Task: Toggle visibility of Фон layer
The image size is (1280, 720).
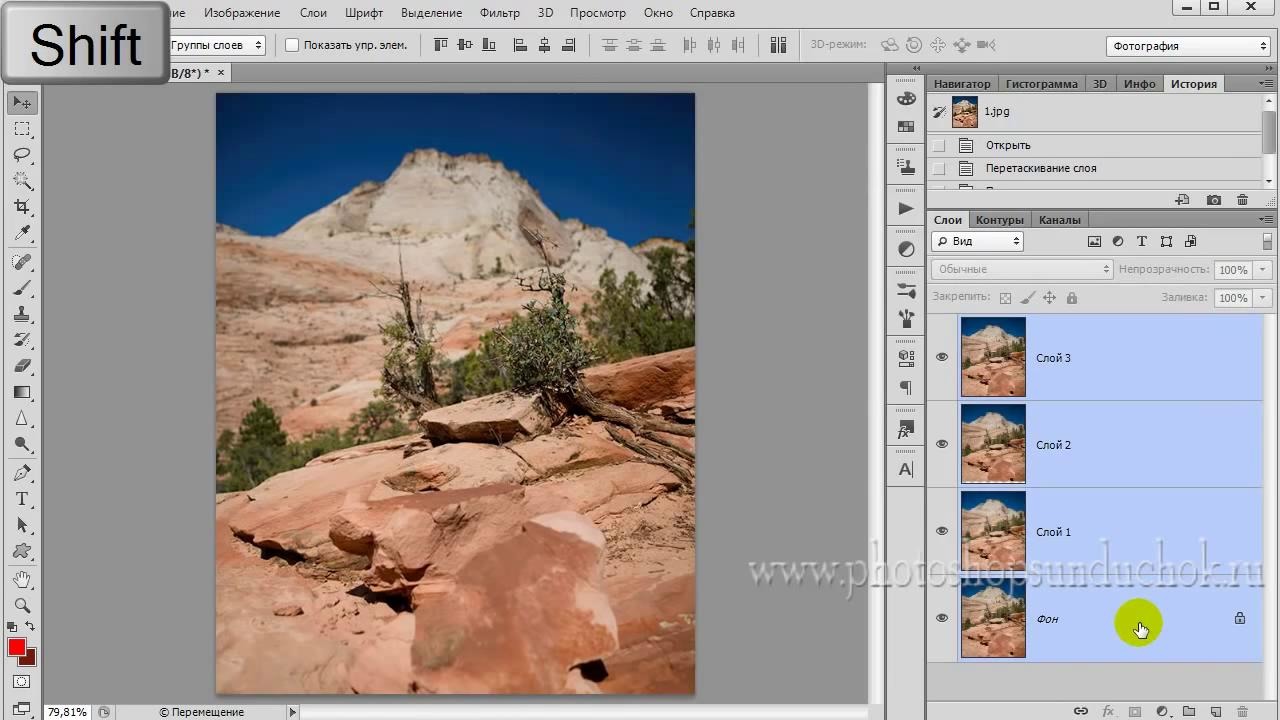Action: tap(942, 618)
